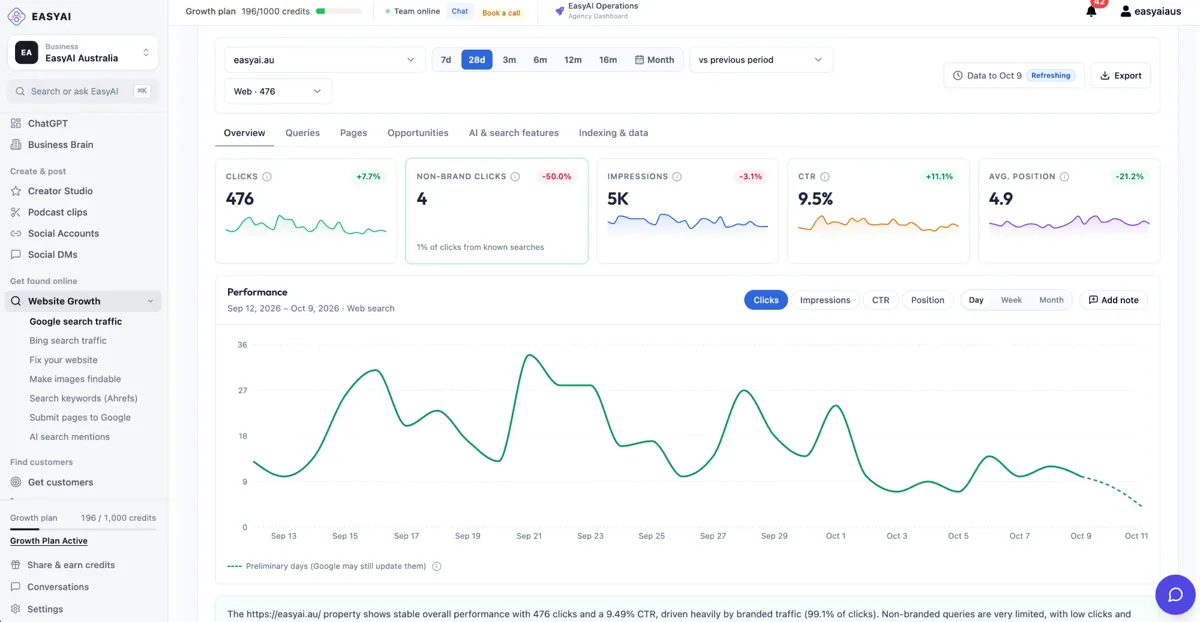Open the Web · 476 search type dropdown

tap(278, 91)
